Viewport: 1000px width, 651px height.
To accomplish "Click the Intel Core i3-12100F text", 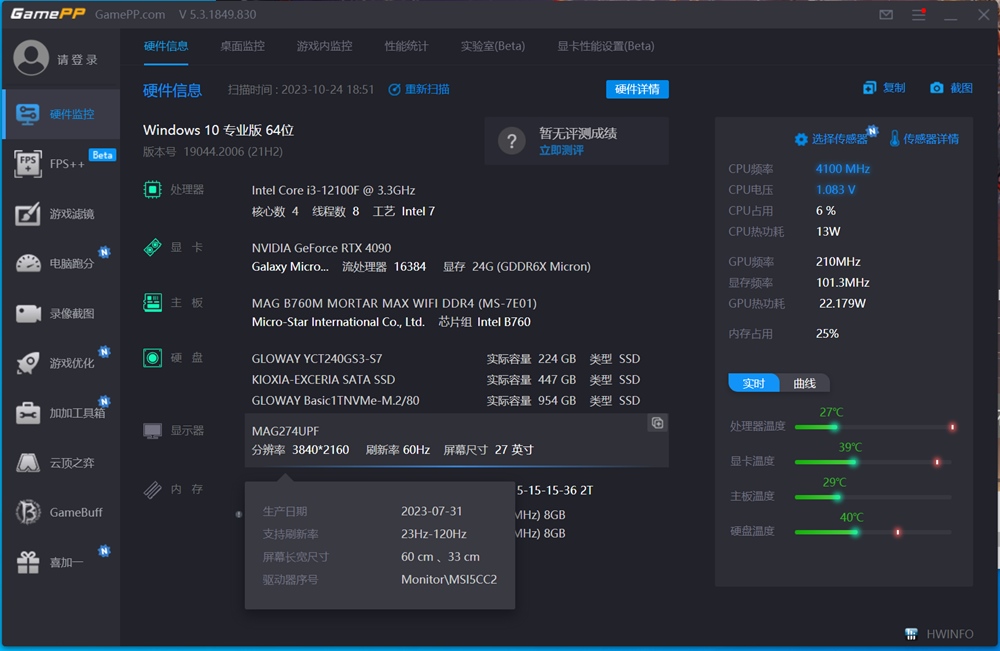I will pyautogui.click(x=333, y=190).
